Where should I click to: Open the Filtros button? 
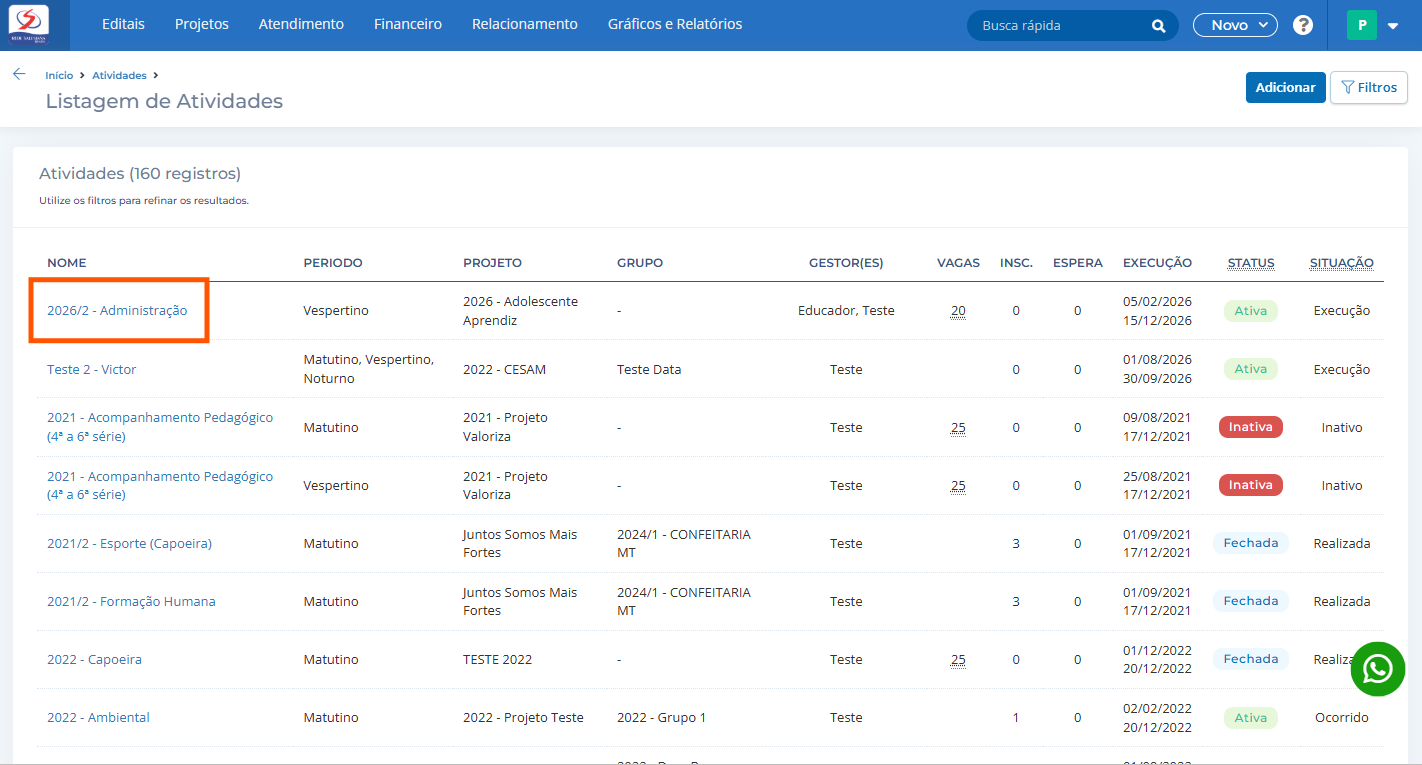[1368, 87]
